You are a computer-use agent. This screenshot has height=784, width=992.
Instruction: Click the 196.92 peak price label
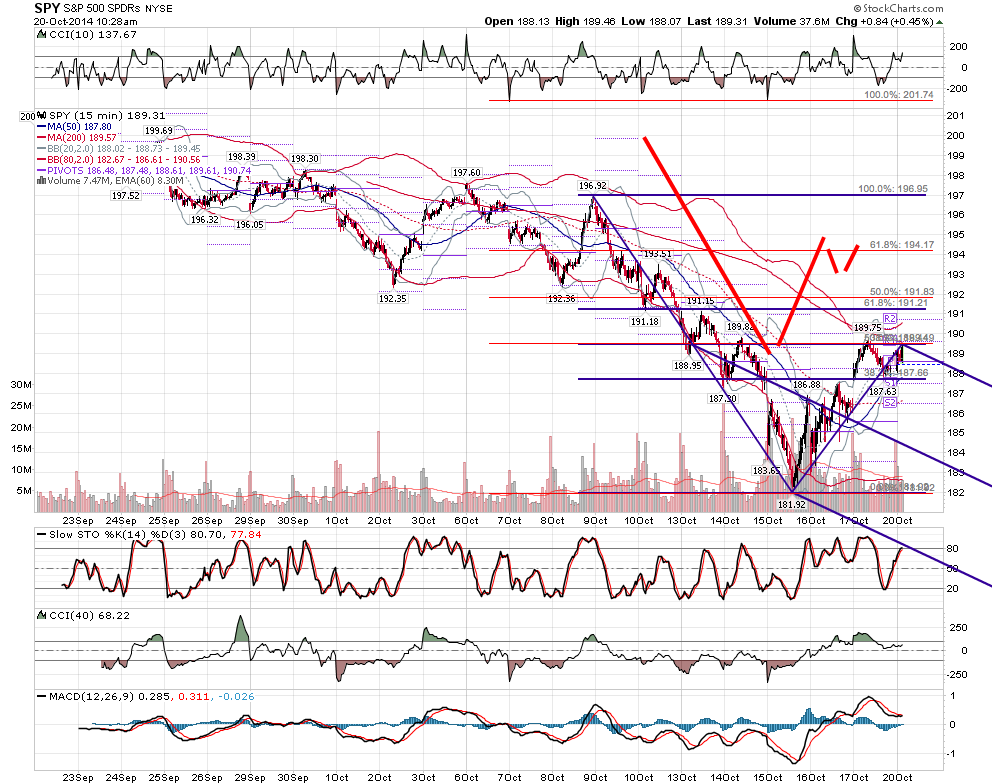(x=593, y=185)
